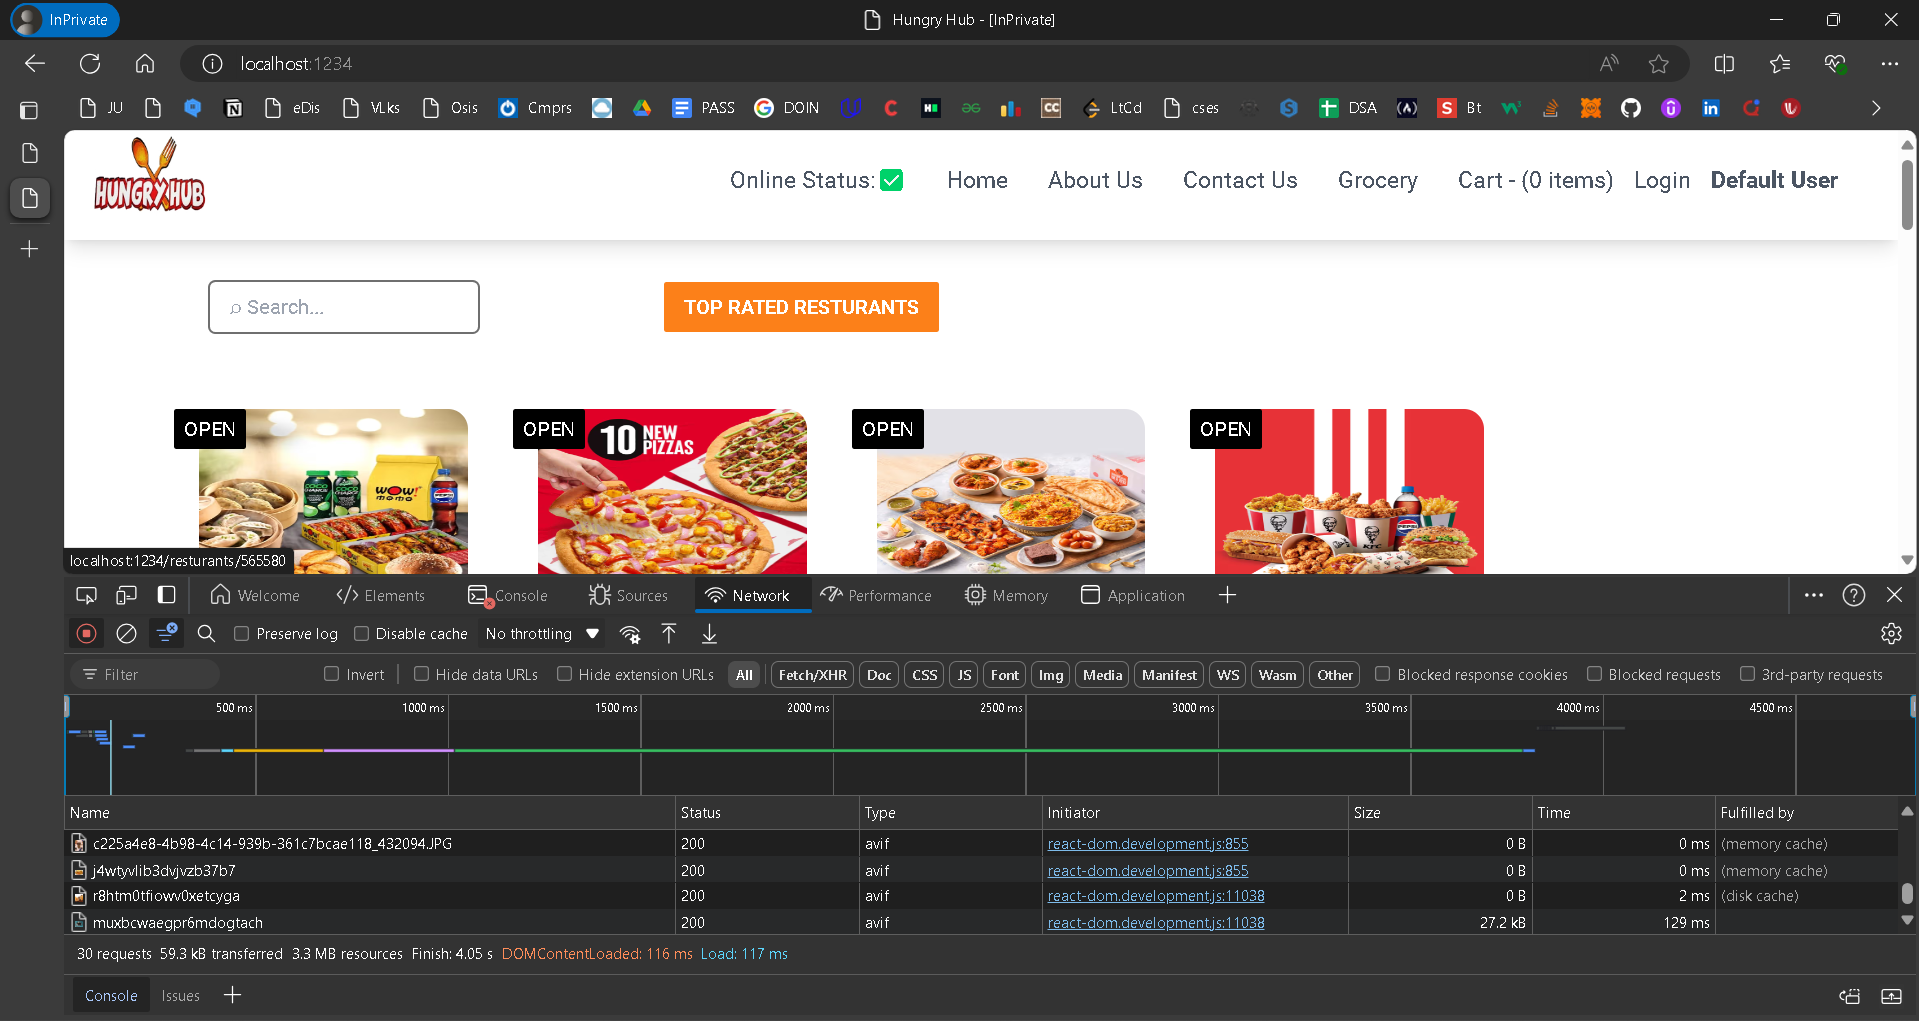Screen dimensions: 1919x1021
Task: Toggle the network filter bar icon
Action: coord(166,633)
